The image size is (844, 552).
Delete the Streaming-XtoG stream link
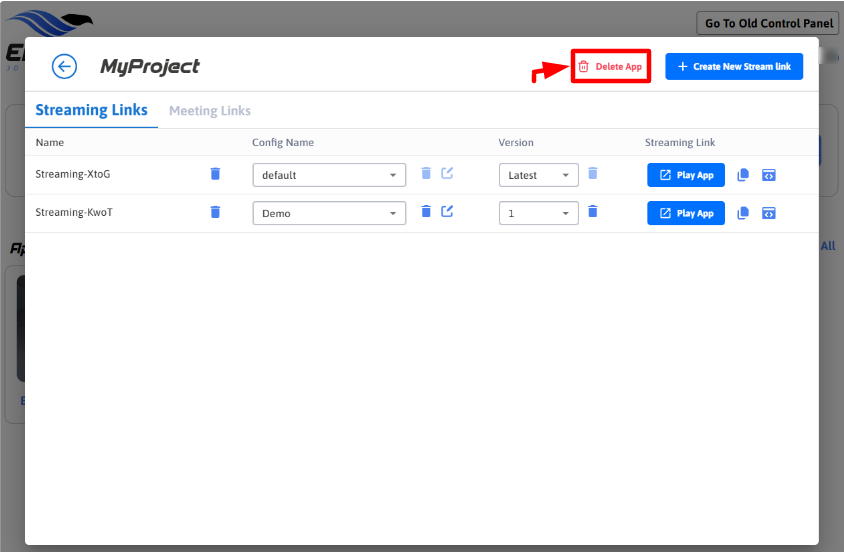coord(215,174)
